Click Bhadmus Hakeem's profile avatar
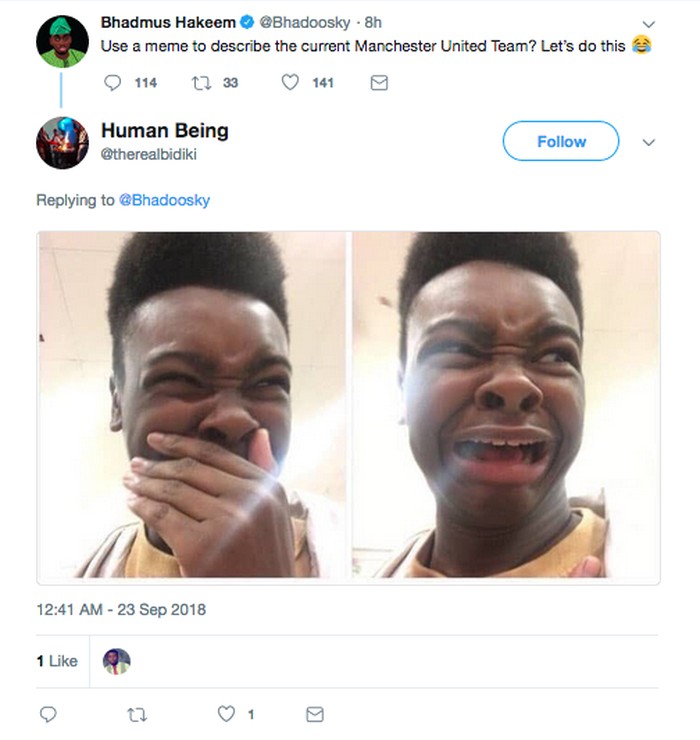The height and width of the screenshot is (740, 700). pyautogui.click(x=63, y=41)
